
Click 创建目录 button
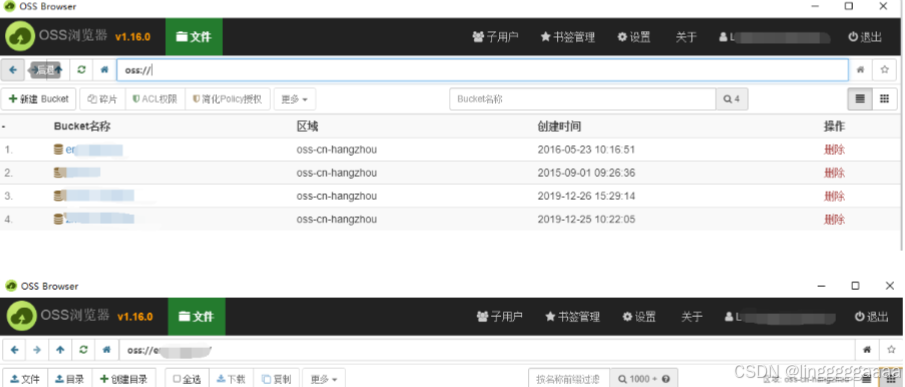(124, 379)
